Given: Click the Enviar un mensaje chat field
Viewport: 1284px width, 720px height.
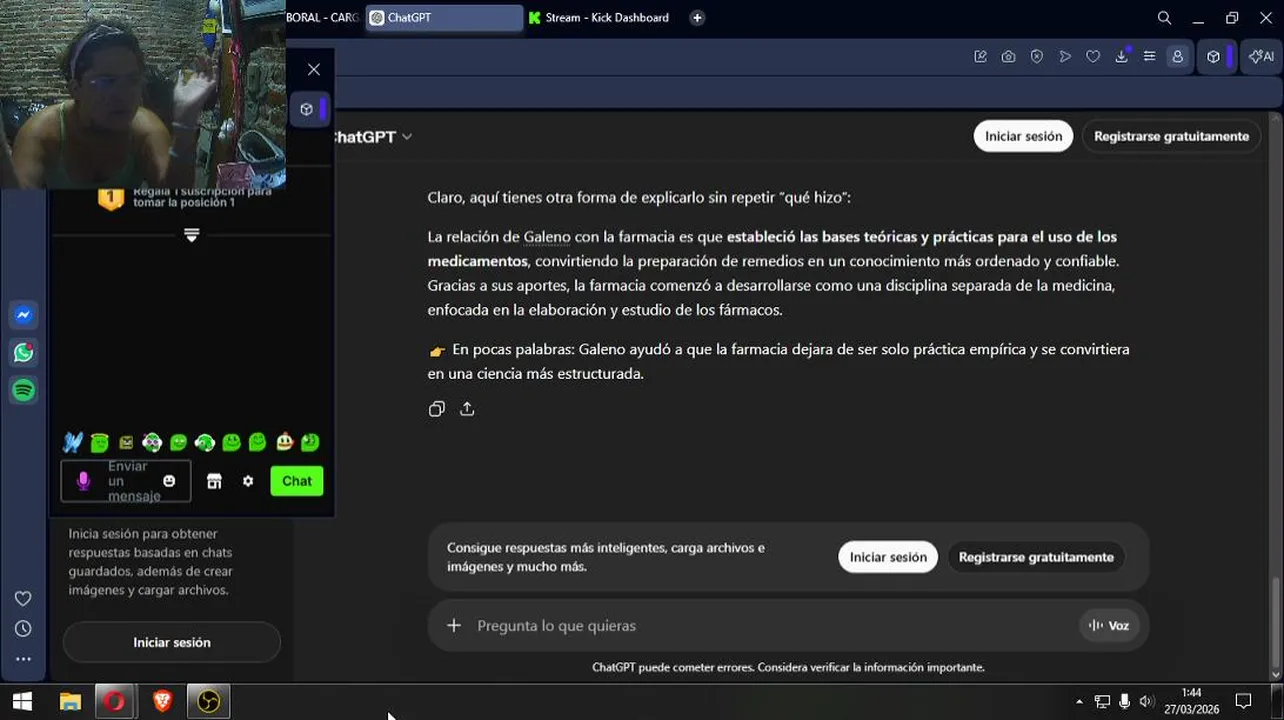Looking at the screenshot, I should point(126,481).
